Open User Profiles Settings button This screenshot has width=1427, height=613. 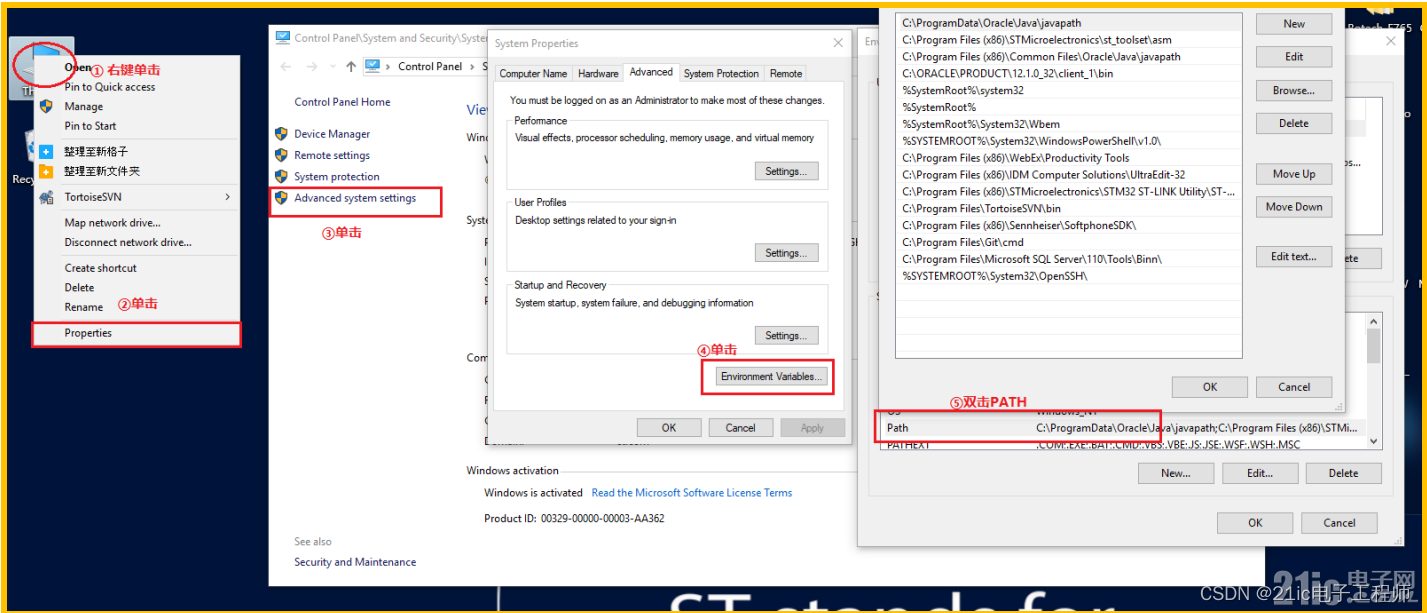[x=786, y=253]
